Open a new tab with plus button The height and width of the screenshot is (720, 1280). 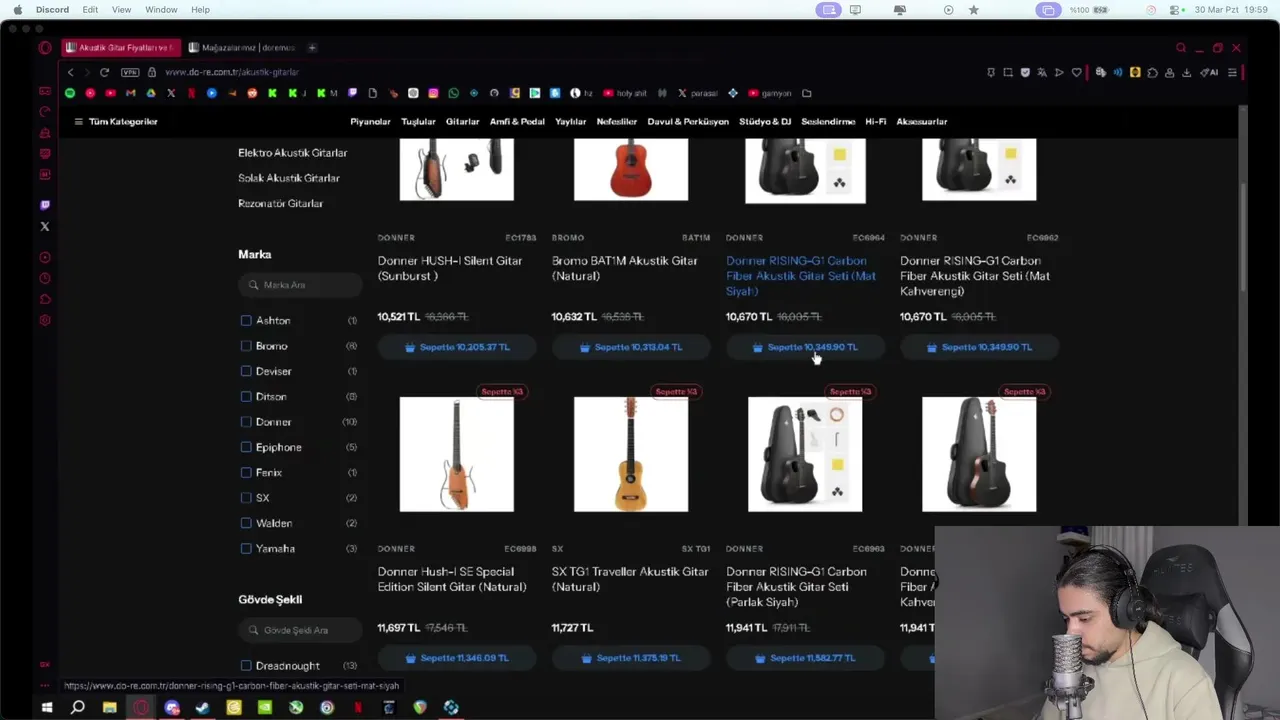(x=312, y=47)
